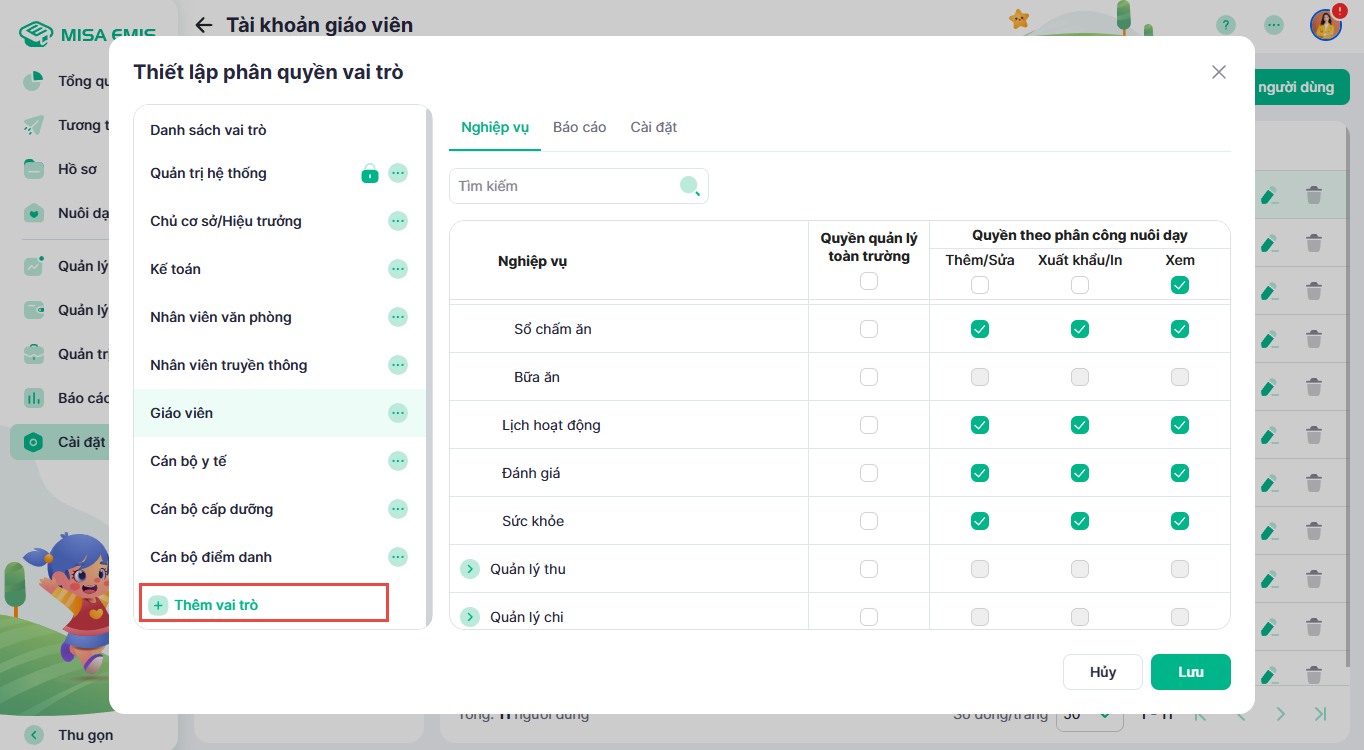Expand the Quản lý chi group

[470, 617]
